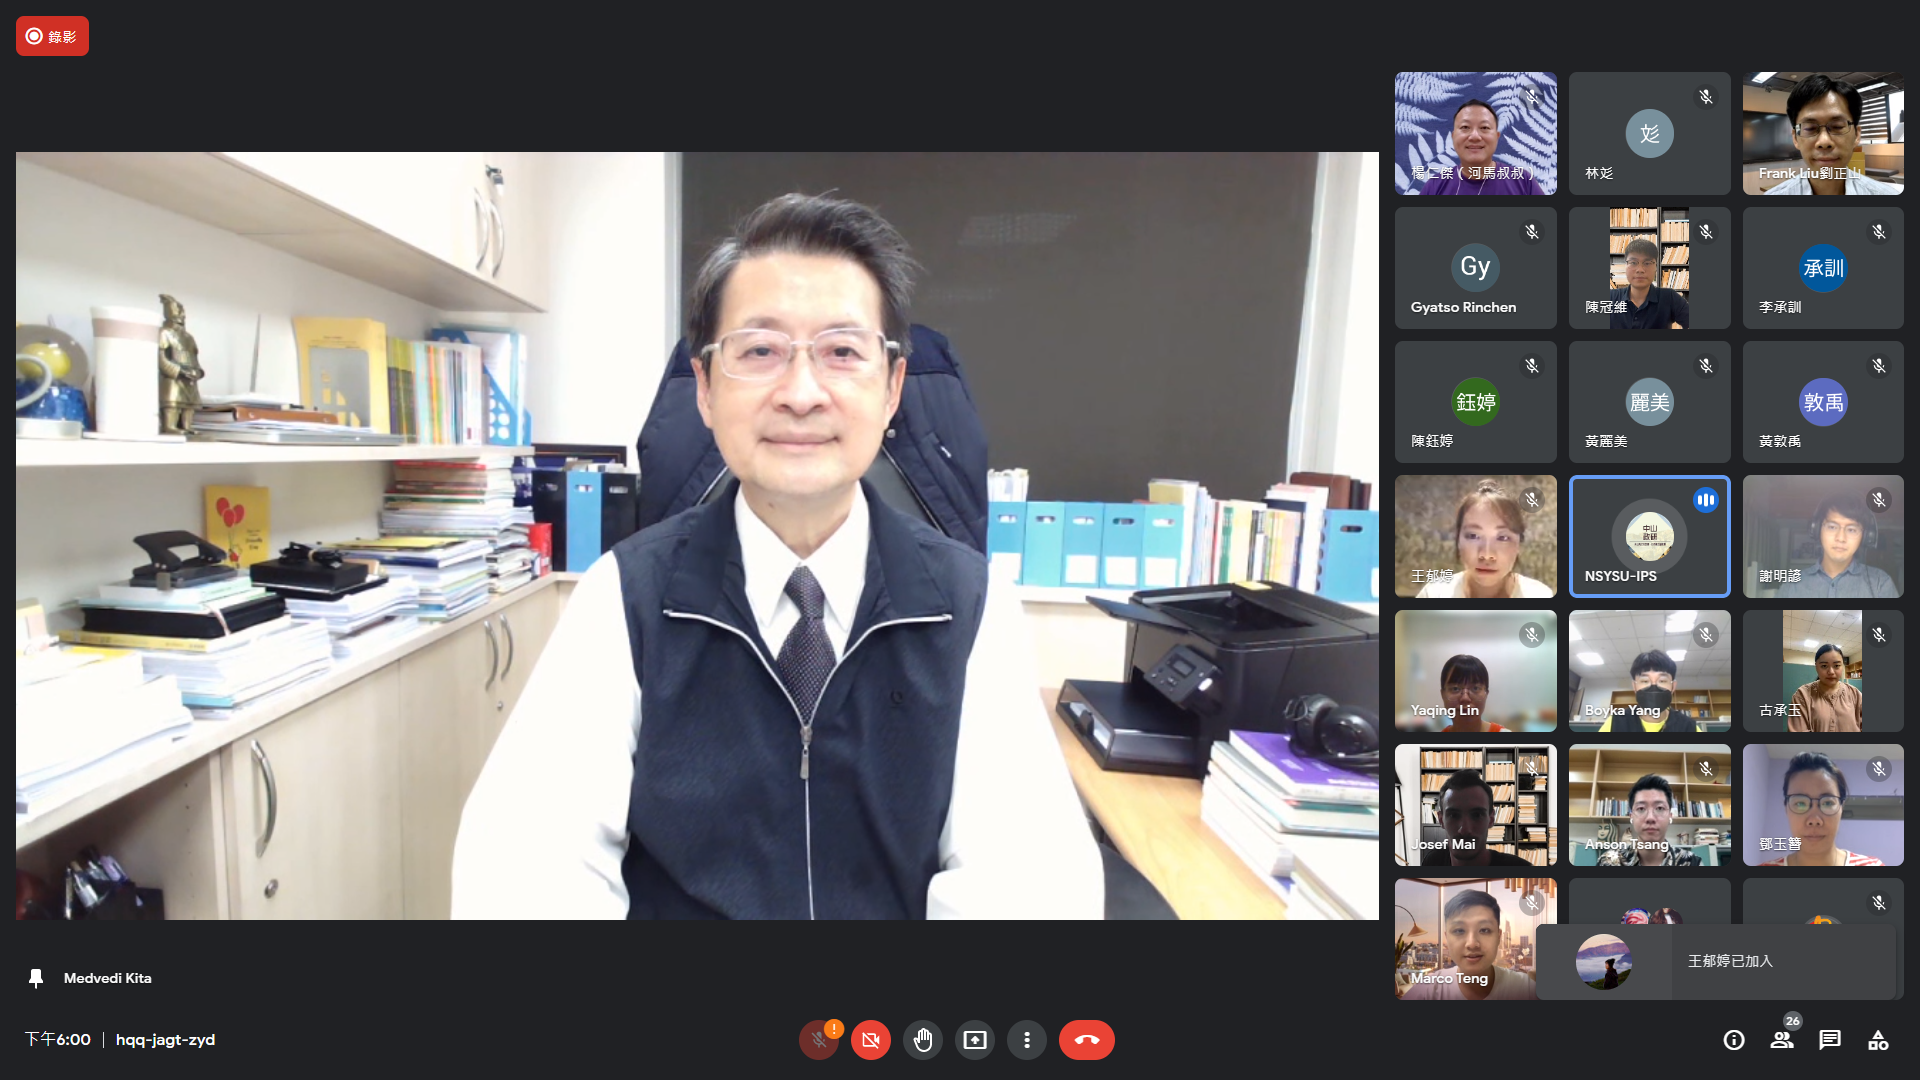Open the chat panel
1920x1080 pixels.
[1830, 1040]
